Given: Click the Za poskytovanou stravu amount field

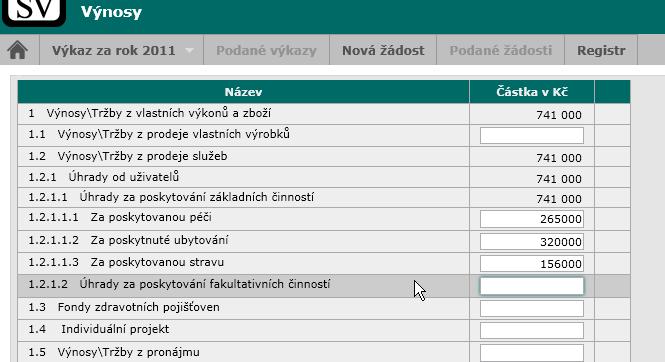Looking at the screenshot, I should (x=532, y=264).
